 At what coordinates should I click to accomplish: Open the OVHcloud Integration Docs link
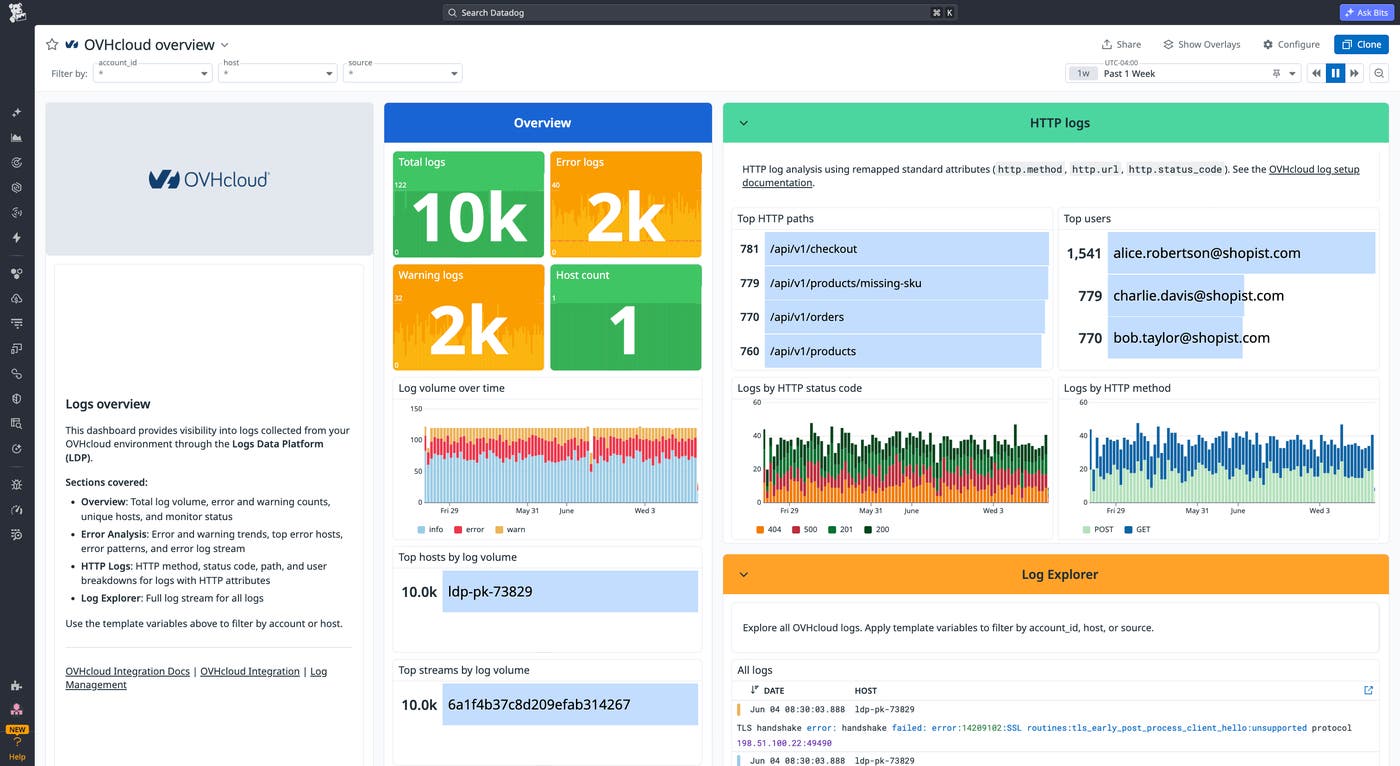(x=127, y=671)
